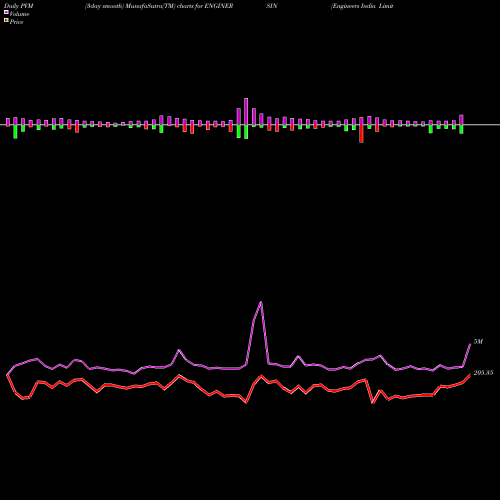500x500 pixels.
Task: Click the peak of the purple volume line
Action: coord(261,302)
